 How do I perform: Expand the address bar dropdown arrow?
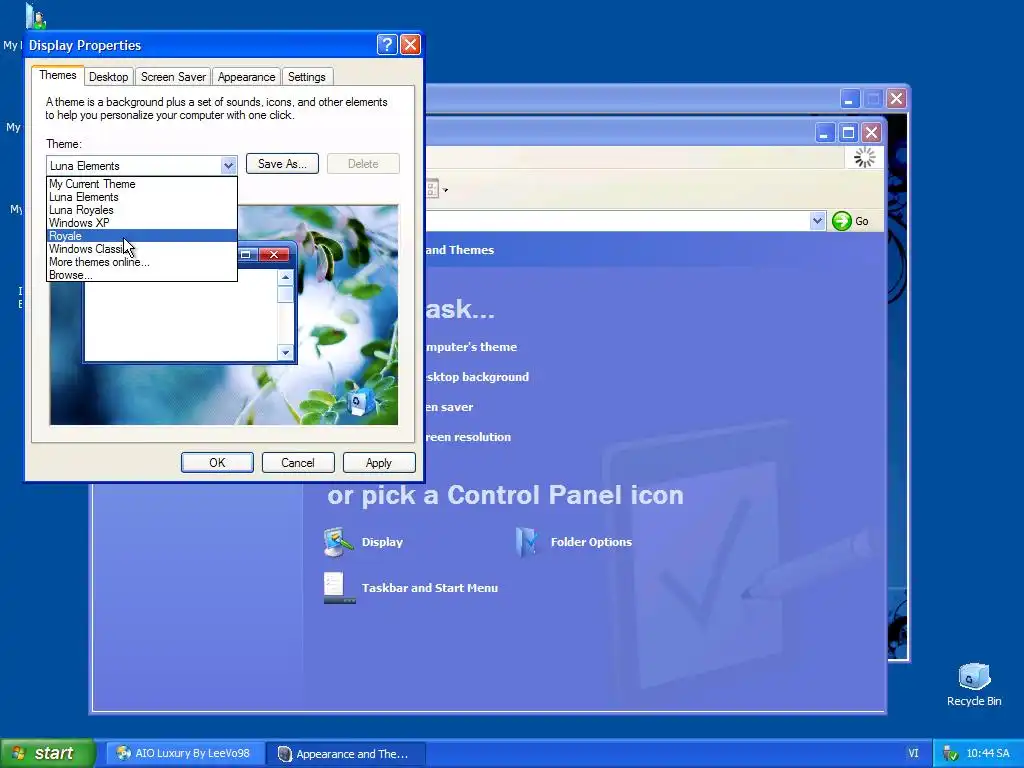(817, 221)
